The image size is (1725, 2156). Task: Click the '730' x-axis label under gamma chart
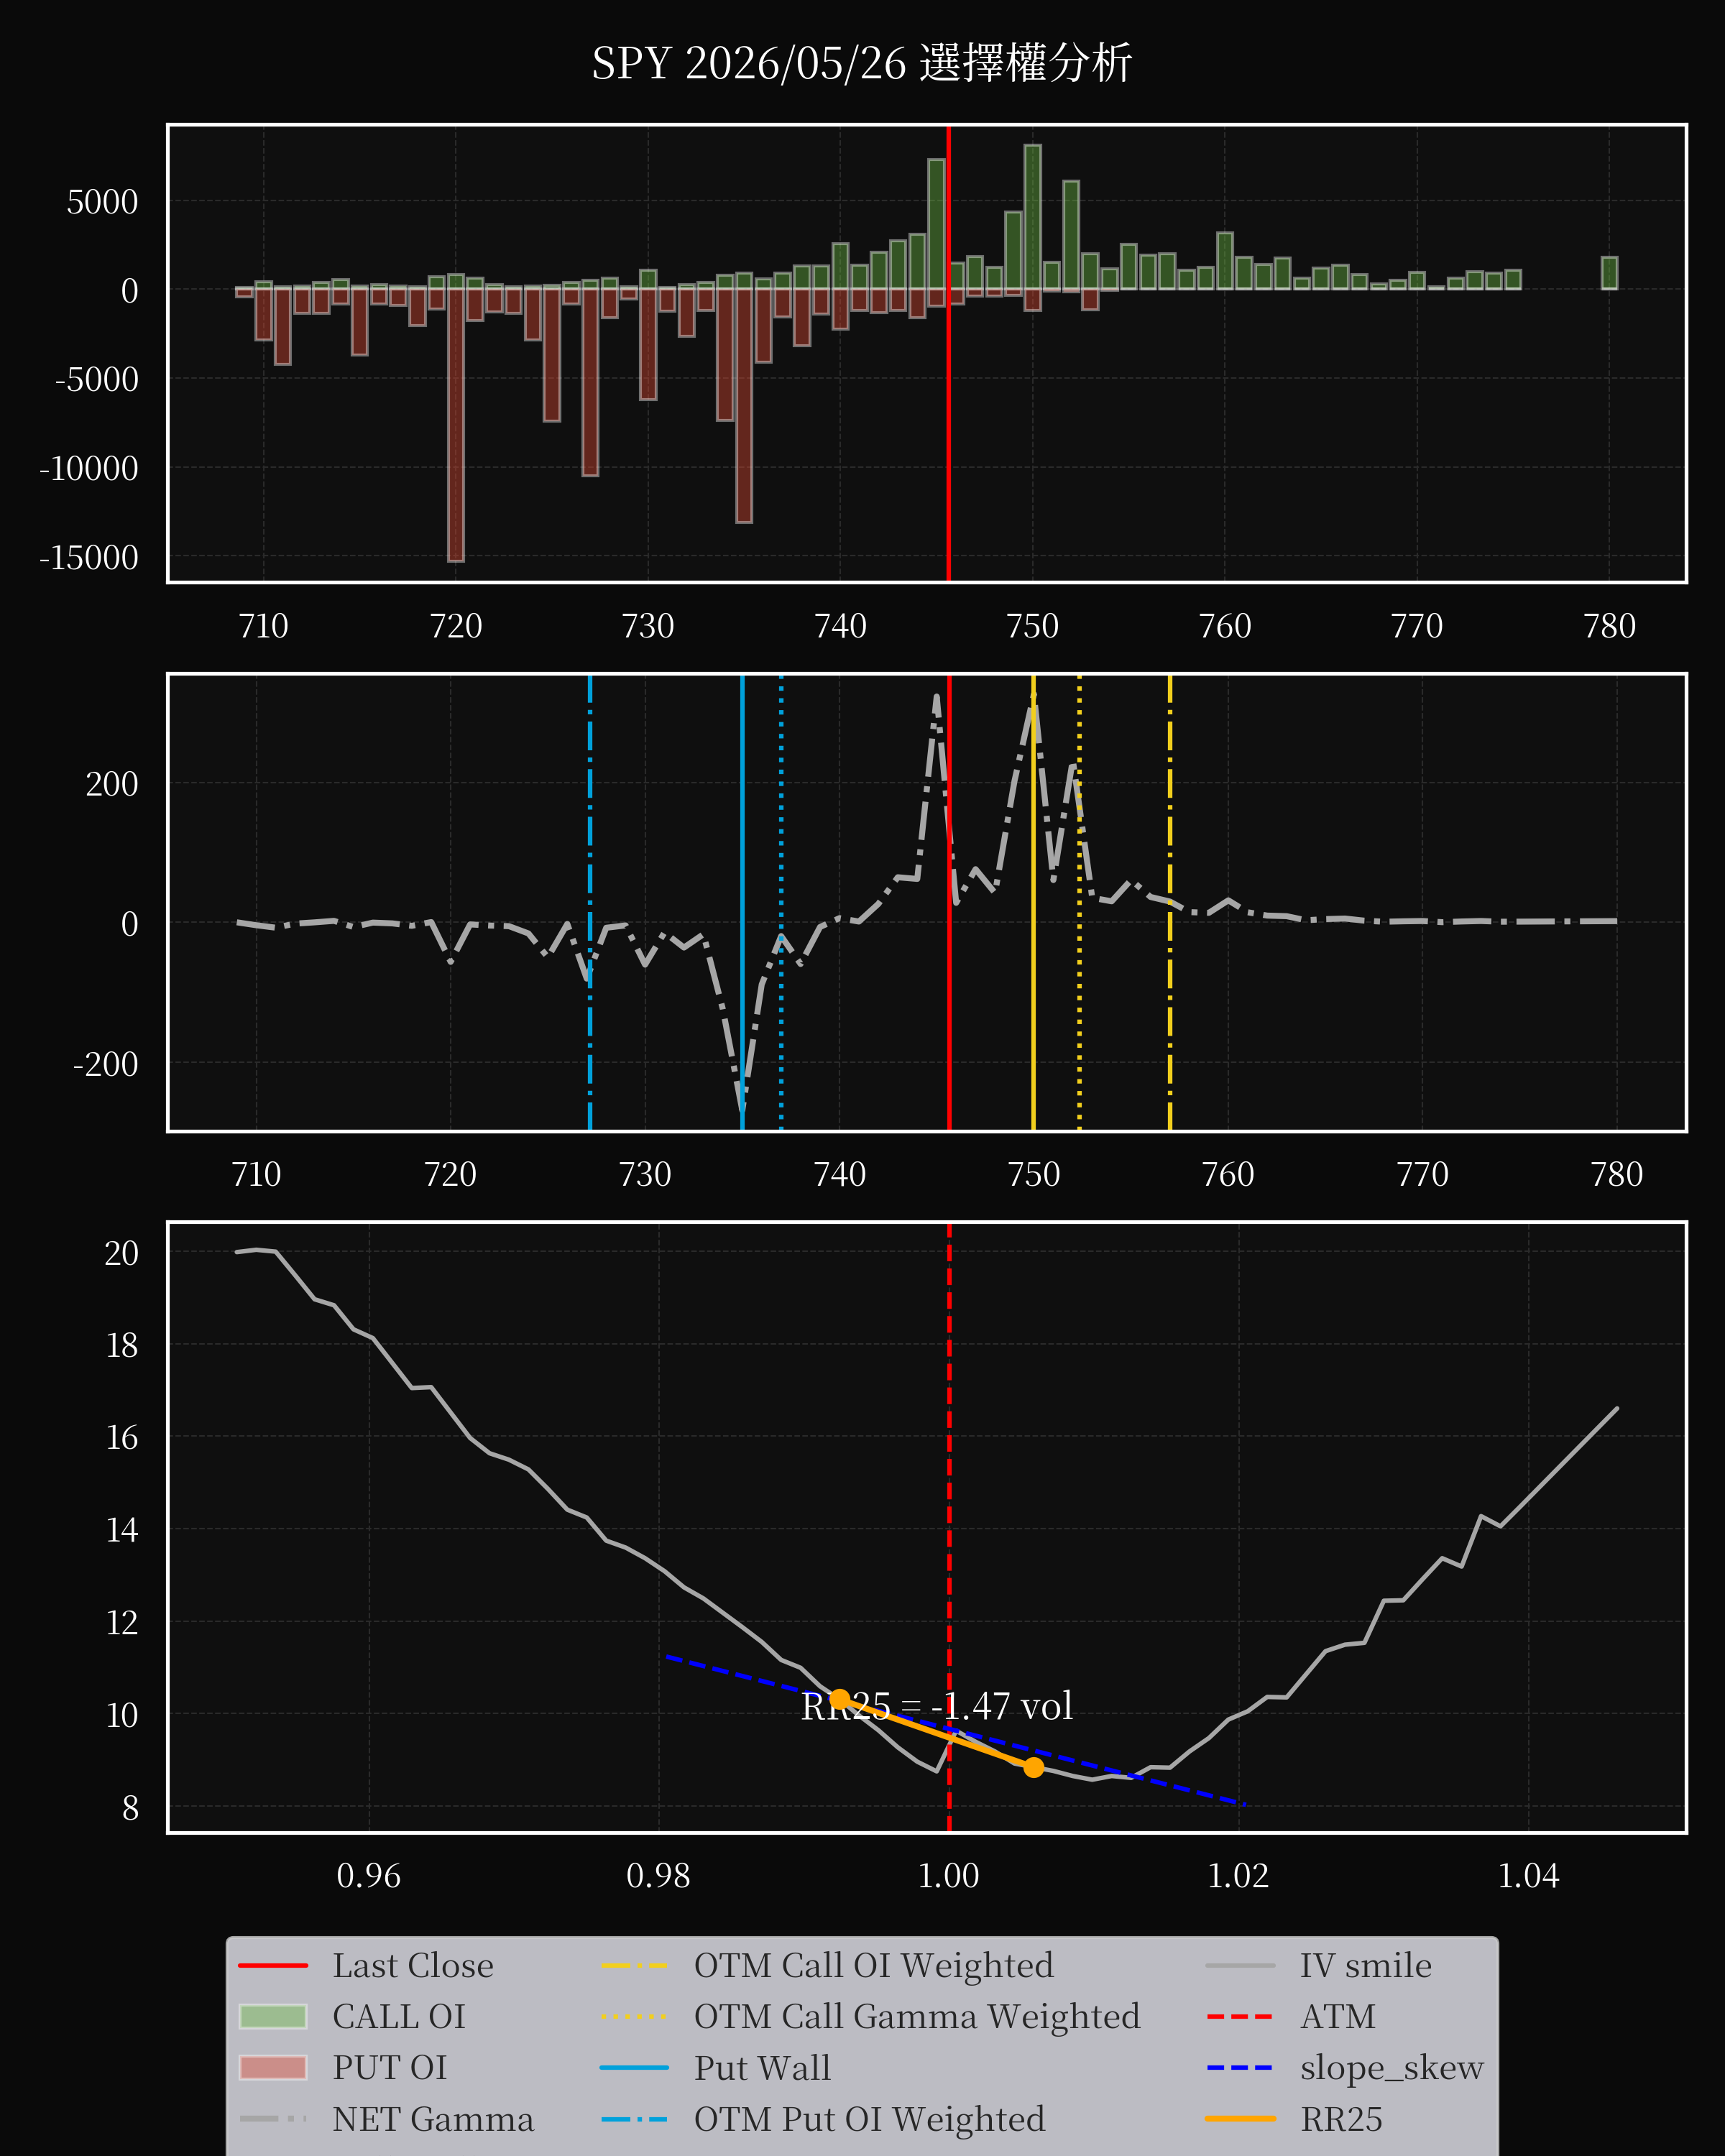pos(645,1174)
